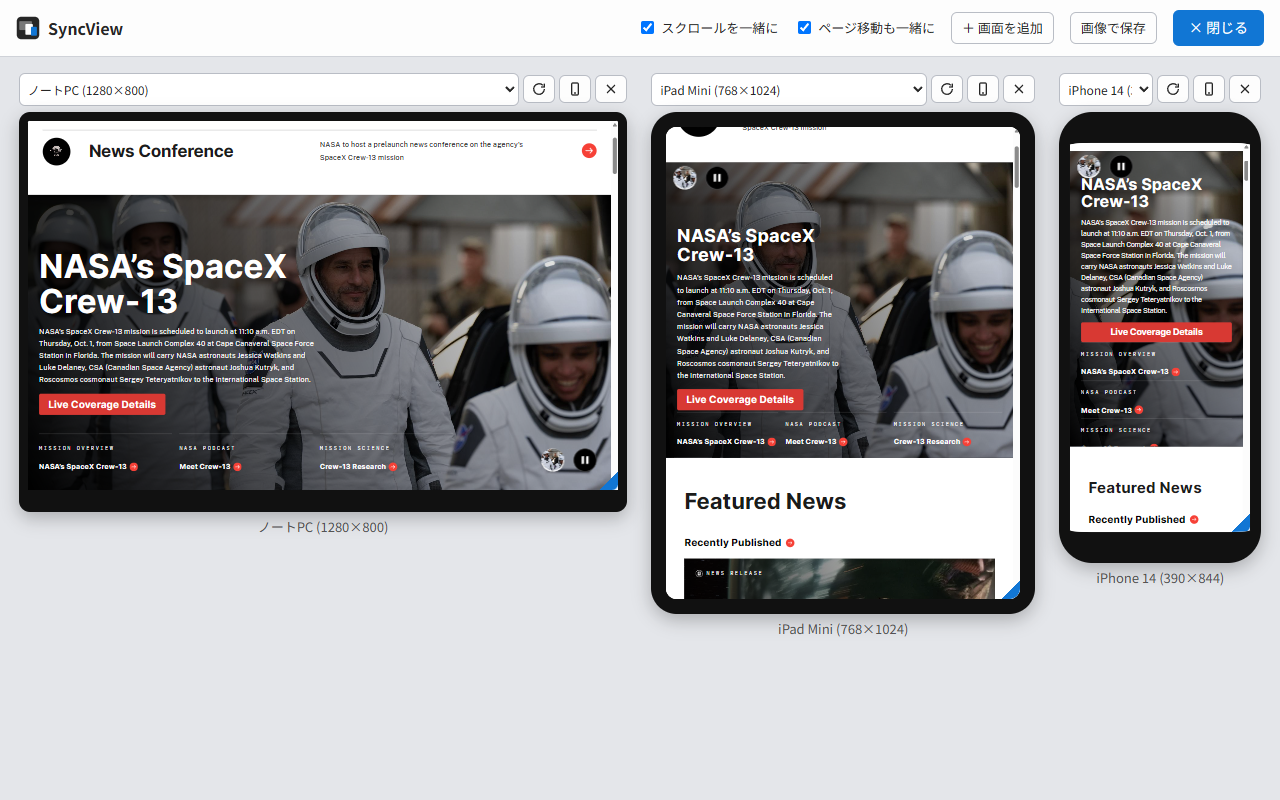Click resize handle of ノートPC pane

611,483
